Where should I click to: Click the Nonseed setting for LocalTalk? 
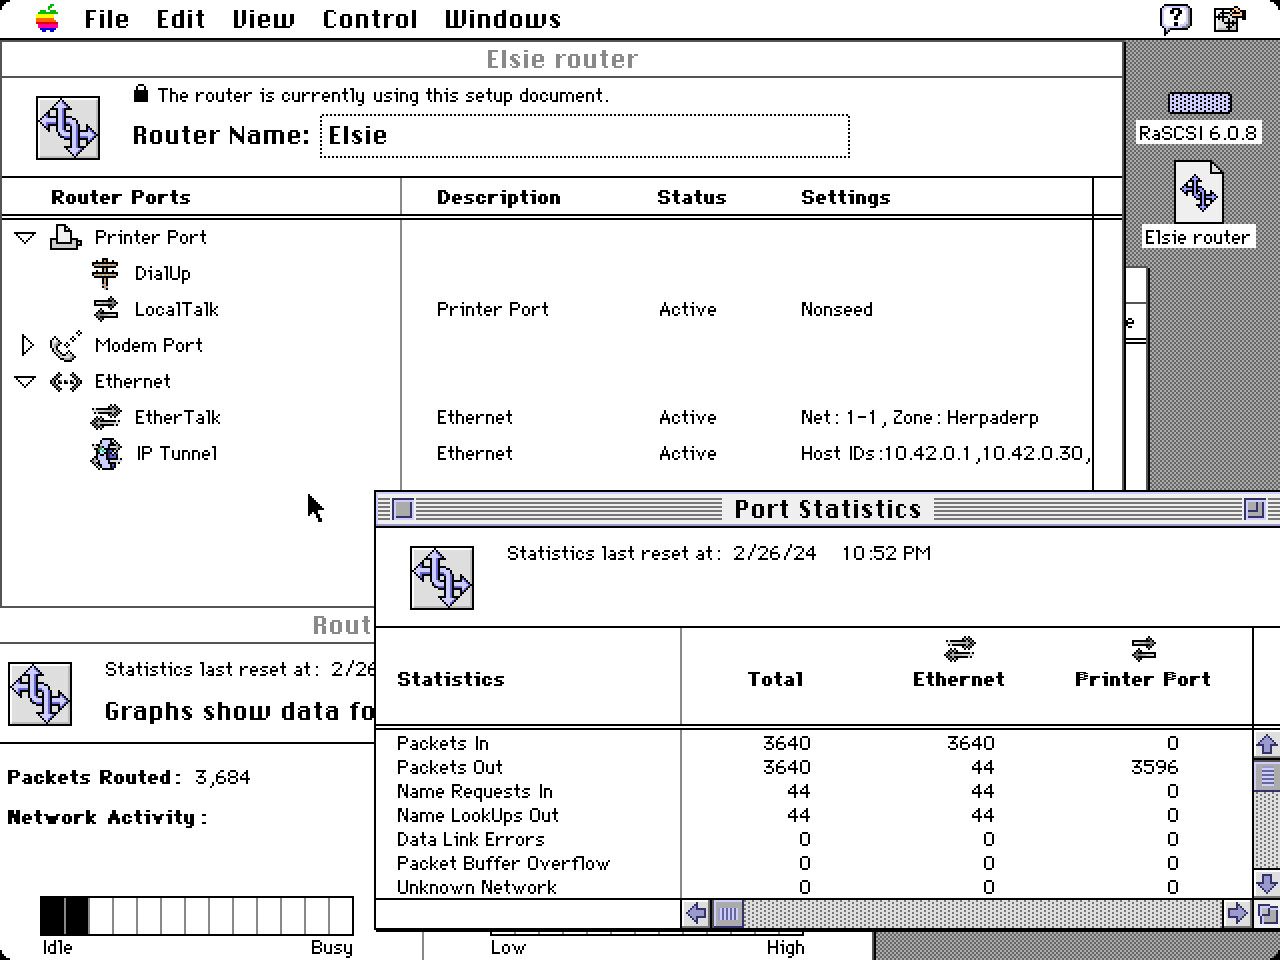(837, 310)
